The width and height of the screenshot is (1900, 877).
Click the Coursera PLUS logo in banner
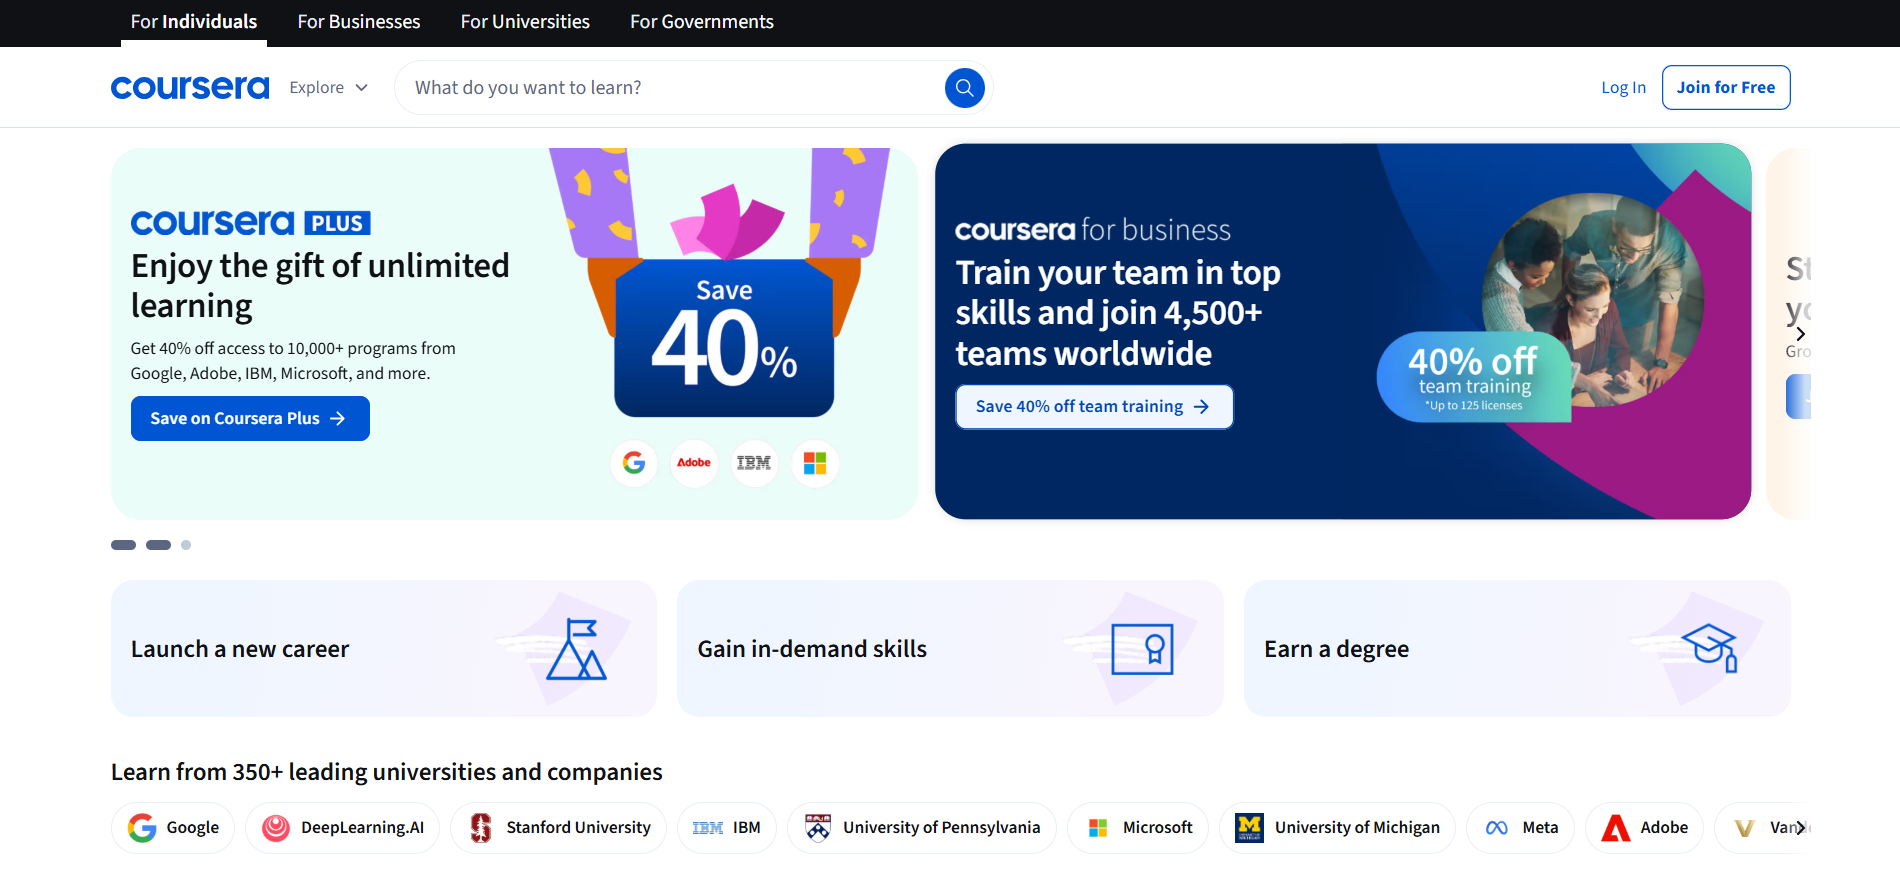pos(251,222)
